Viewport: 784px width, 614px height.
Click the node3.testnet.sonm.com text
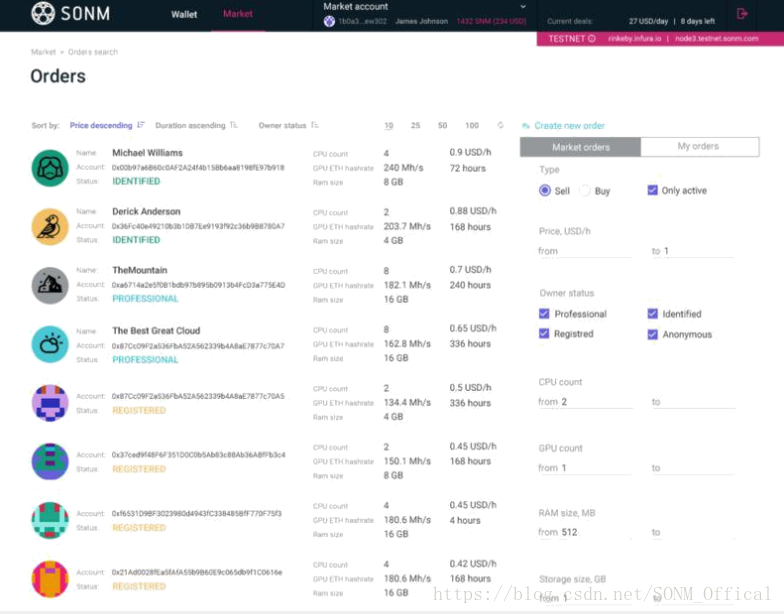pyautogui.click(x=717, y=38)
